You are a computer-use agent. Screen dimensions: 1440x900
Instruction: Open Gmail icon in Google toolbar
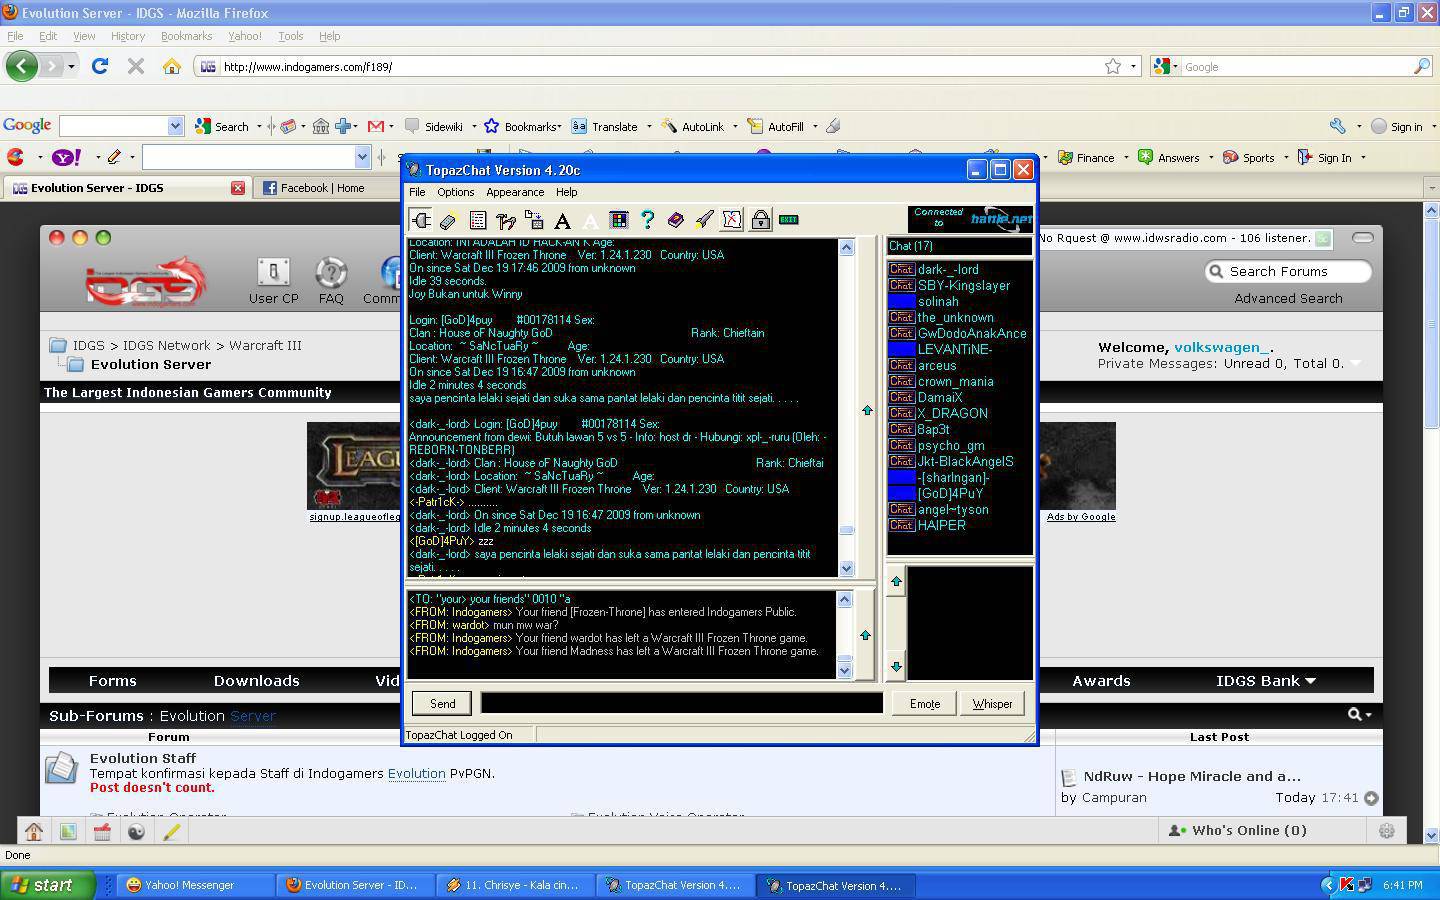tap(376, 126)
